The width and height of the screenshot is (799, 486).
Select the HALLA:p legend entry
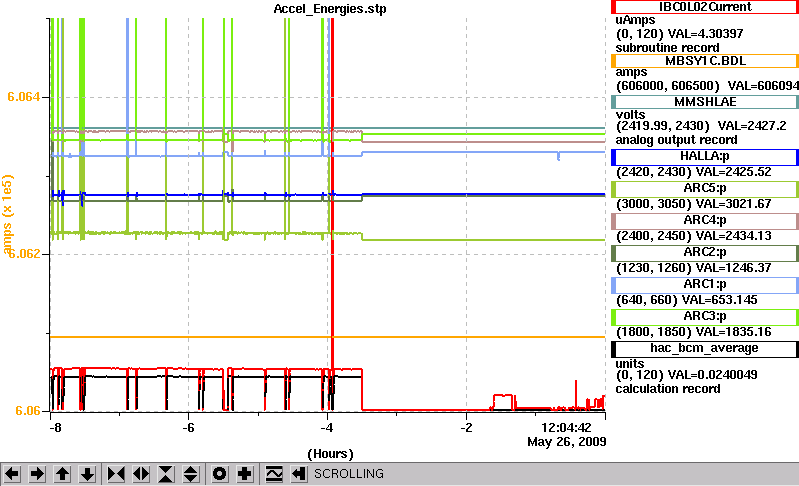tap(705, 156)
